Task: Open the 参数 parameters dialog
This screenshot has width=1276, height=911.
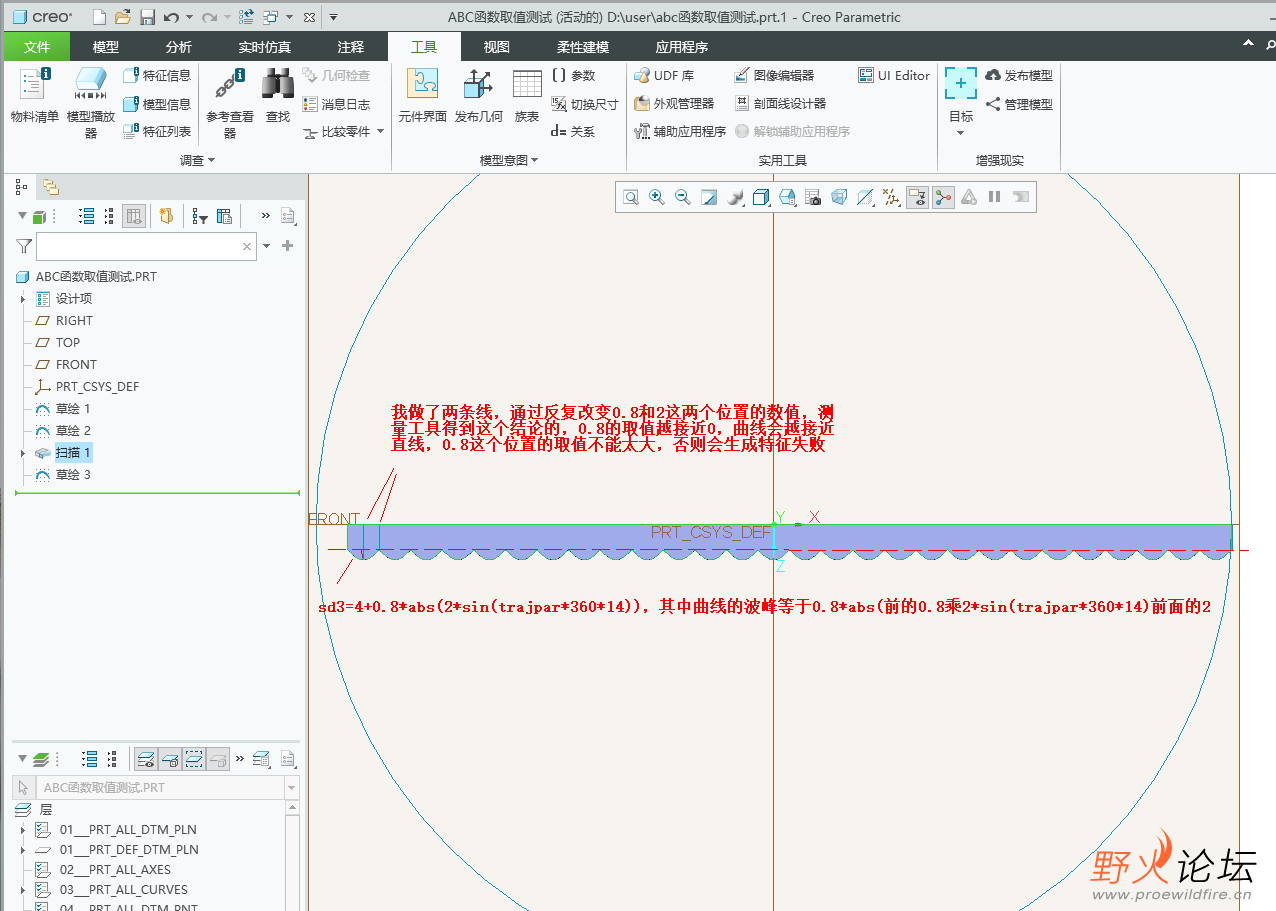Action: [573, 76]
